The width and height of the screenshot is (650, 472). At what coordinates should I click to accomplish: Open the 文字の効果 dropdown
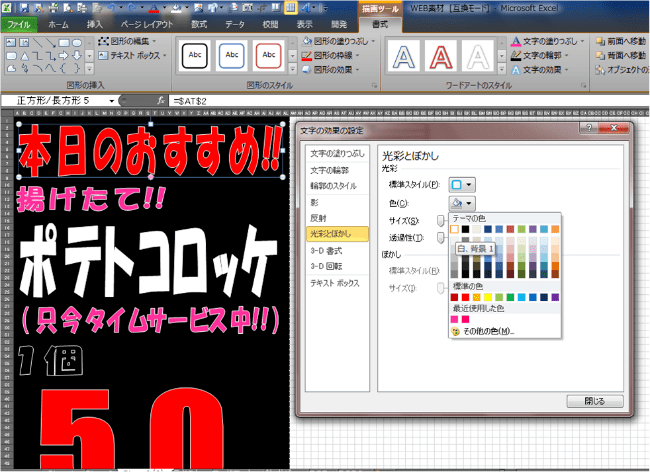pos(540,70)
